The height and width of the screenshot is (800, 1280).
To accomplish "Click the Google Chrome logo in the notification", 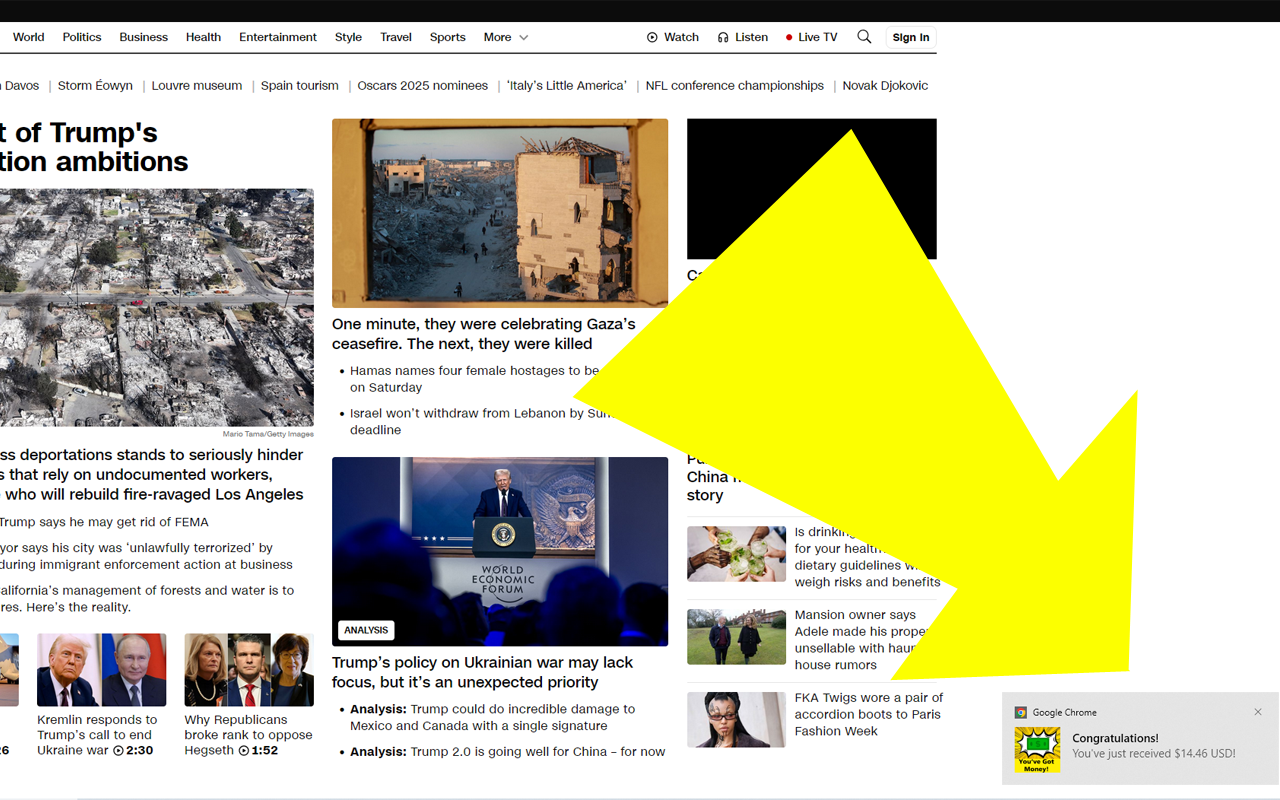I will click(x=1021, y=712).
